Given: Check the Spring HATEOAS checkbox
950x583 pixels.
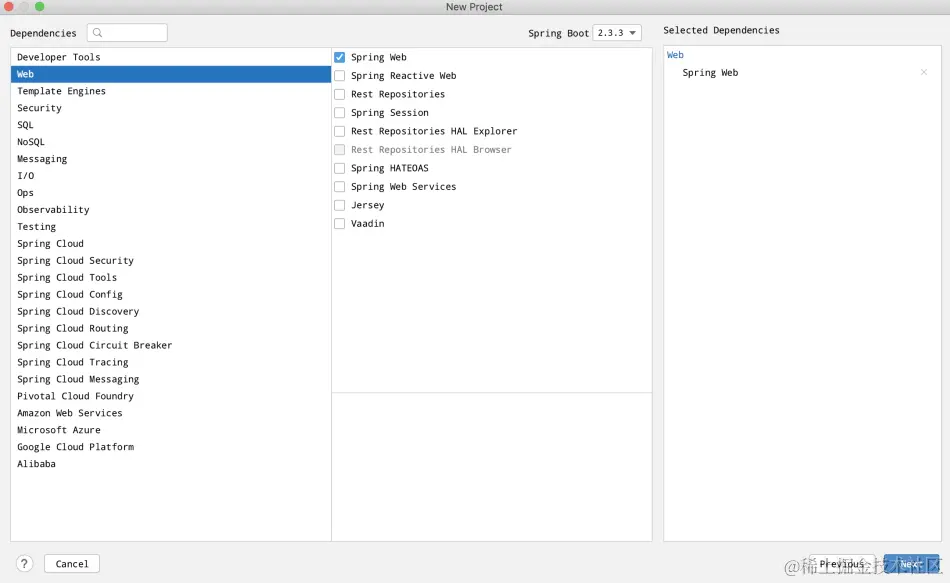Looking at the screenshot, I should (340, 168).
